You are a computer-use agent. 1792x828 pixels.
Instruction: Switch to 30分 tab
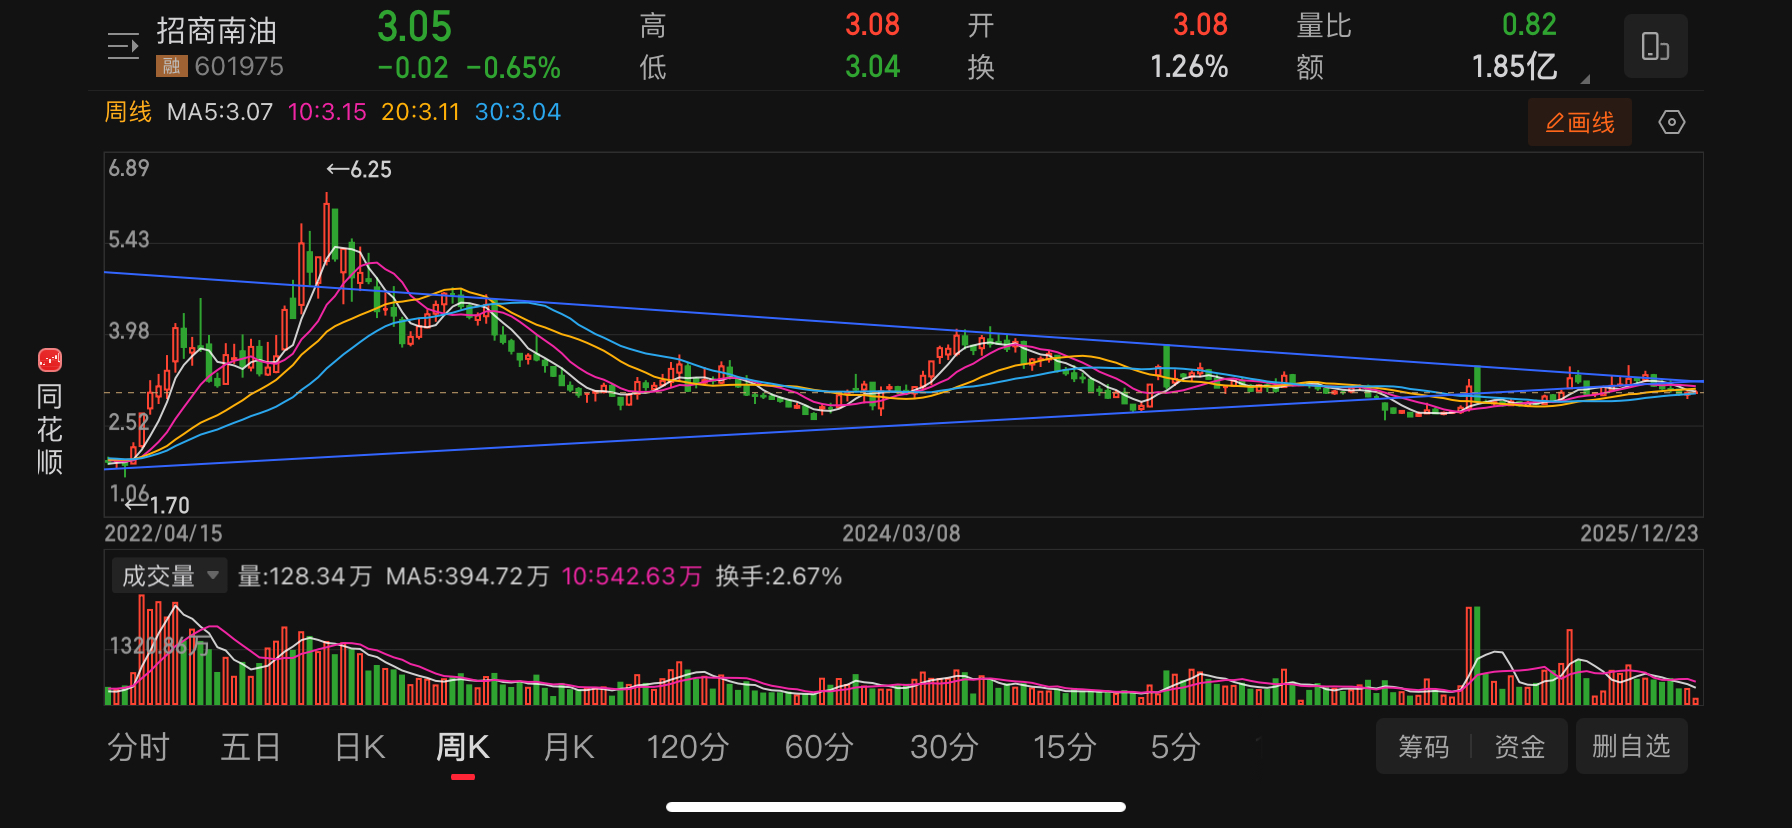[x=943, y=747]
